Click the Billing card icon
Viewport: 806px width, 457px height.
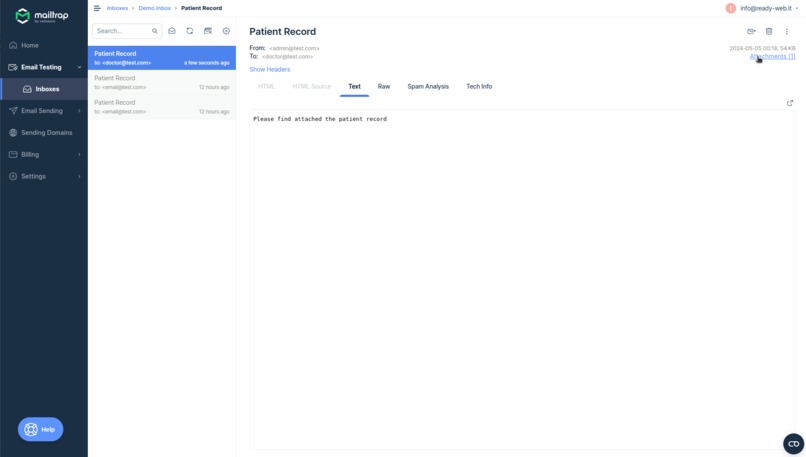tap(13, 154)
